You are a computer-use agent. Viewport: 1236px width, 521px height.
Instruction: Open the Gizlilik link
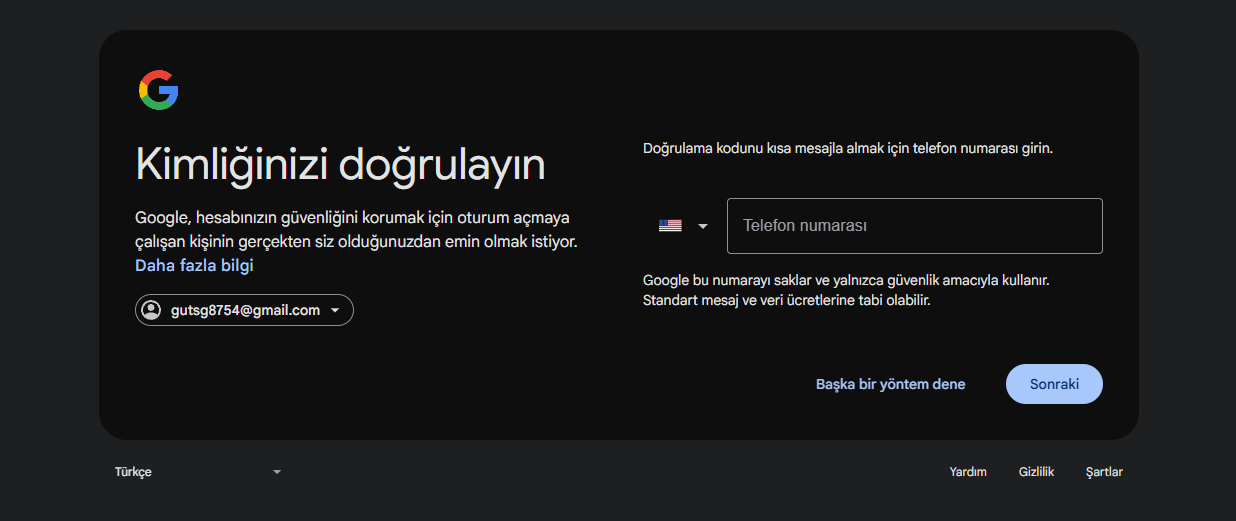pyautogui.click(x=1036, y=472)
